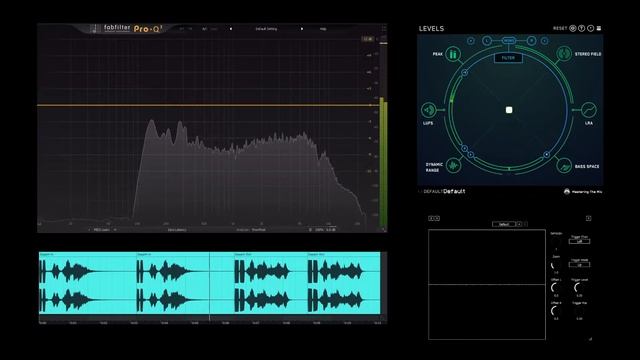Enable the FILTER button in Levels
The height and width of the screenshot is (360, 640).
pyautogui.click(x=508, y=58)
